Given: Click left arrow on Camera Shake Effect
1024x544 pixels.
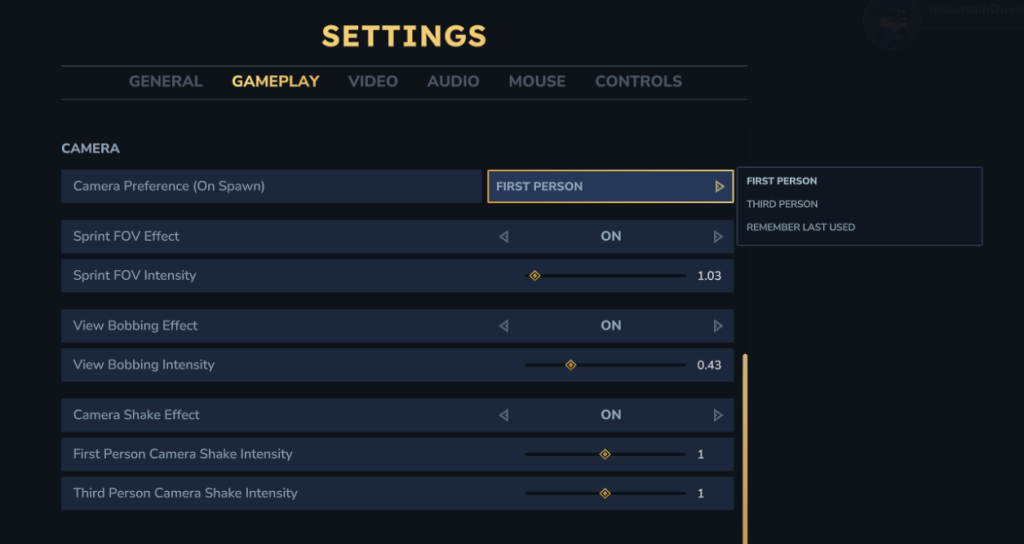Looking at the screenshot, I should coord(503,415).
